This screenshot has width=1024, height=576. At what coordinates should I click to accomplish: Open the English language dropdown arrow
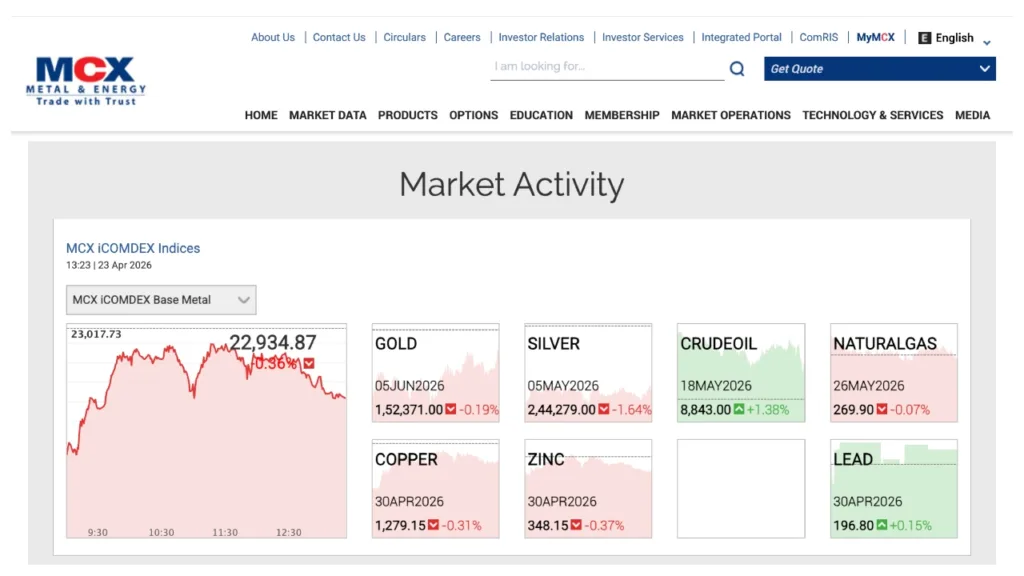click(x=987, y=42)
